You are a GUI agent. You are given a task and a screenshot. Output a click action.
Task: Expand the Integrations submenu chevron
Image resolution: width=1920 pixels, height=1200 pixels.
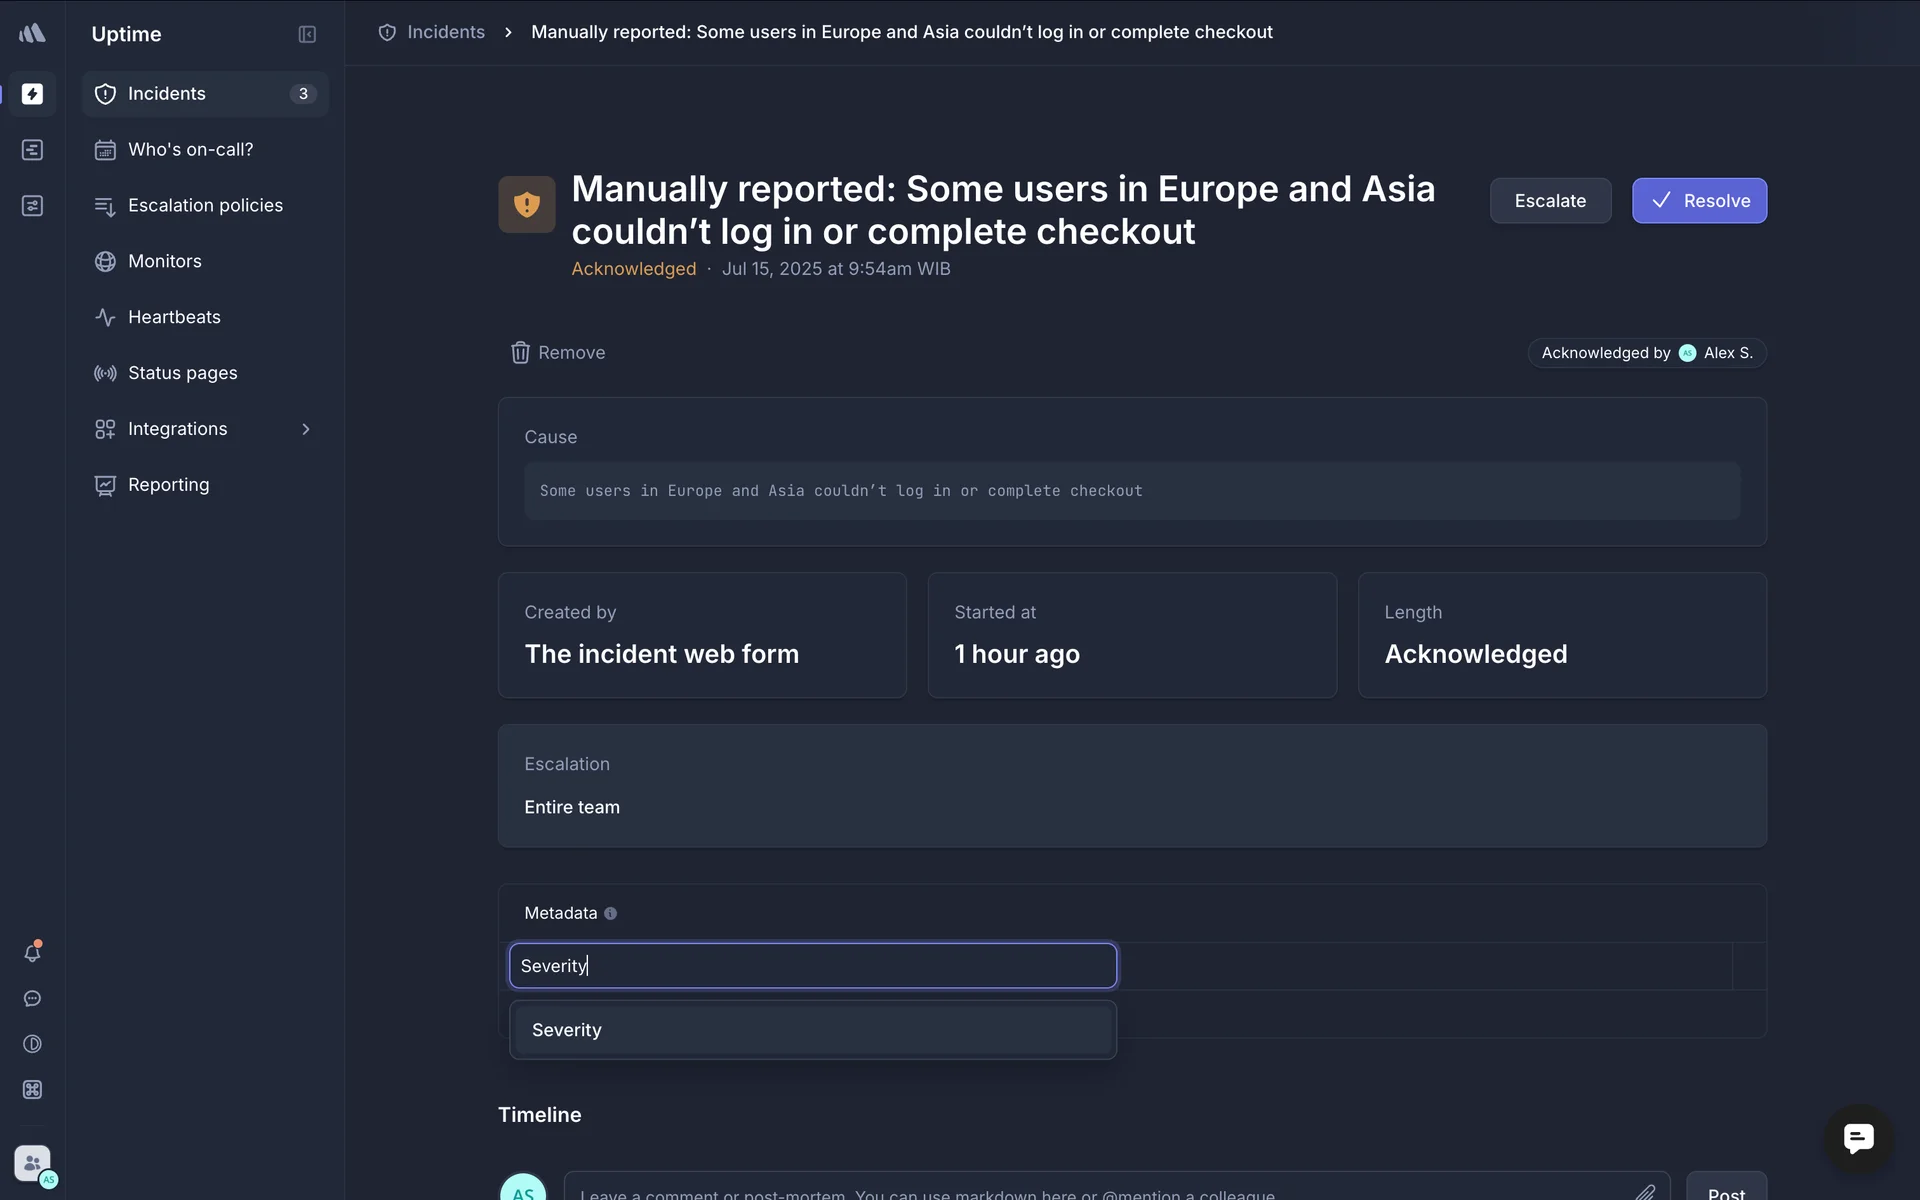click(x=306, y=429)
